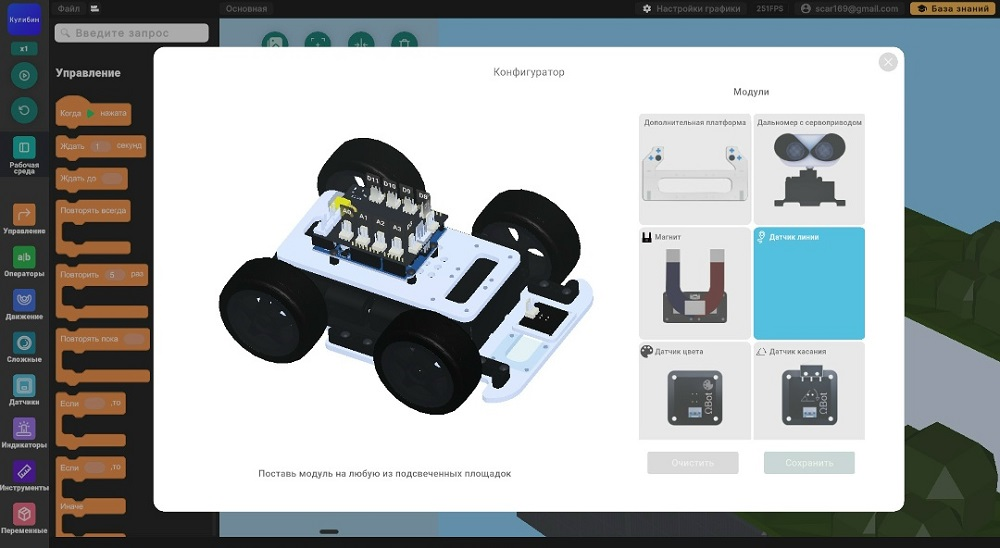Open База знаний knowledge base

(x=953, y=8)
